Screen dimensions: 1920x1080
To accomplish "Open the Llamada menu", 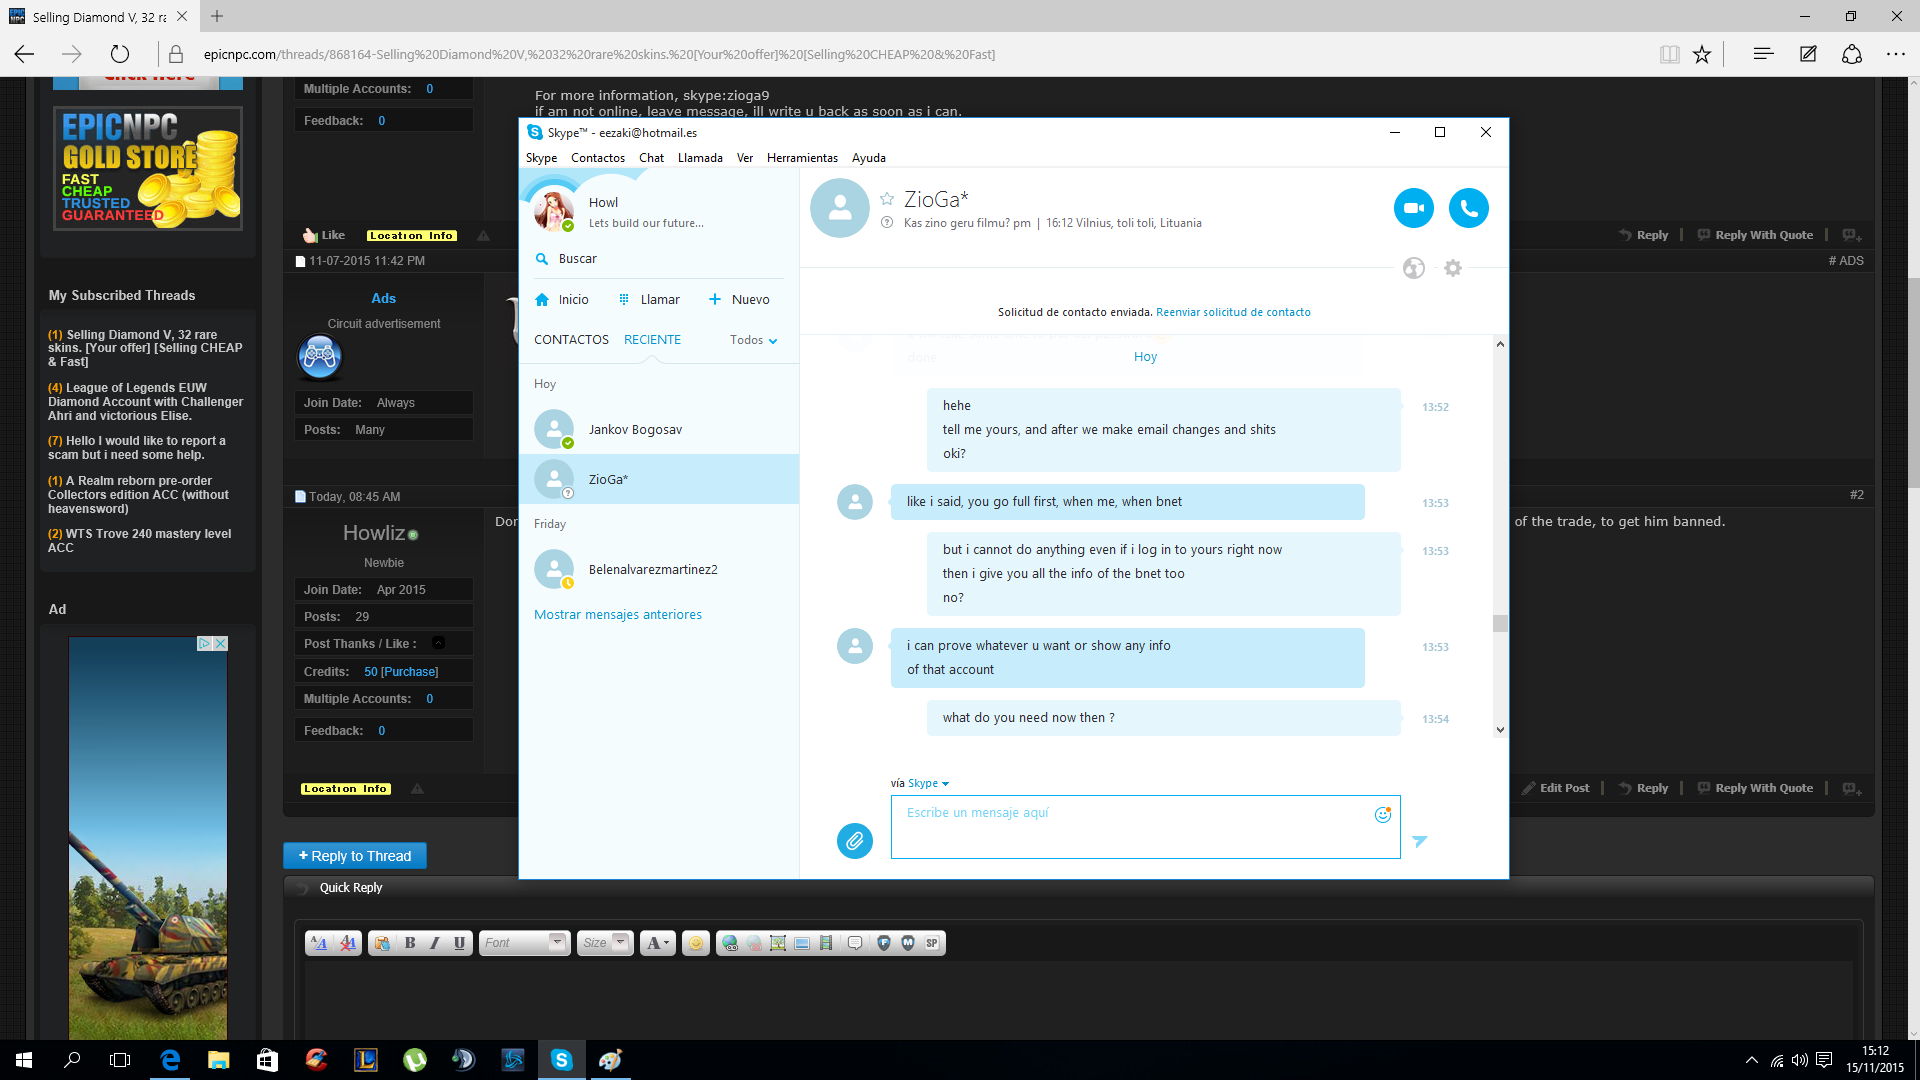I will click(700, 158).
